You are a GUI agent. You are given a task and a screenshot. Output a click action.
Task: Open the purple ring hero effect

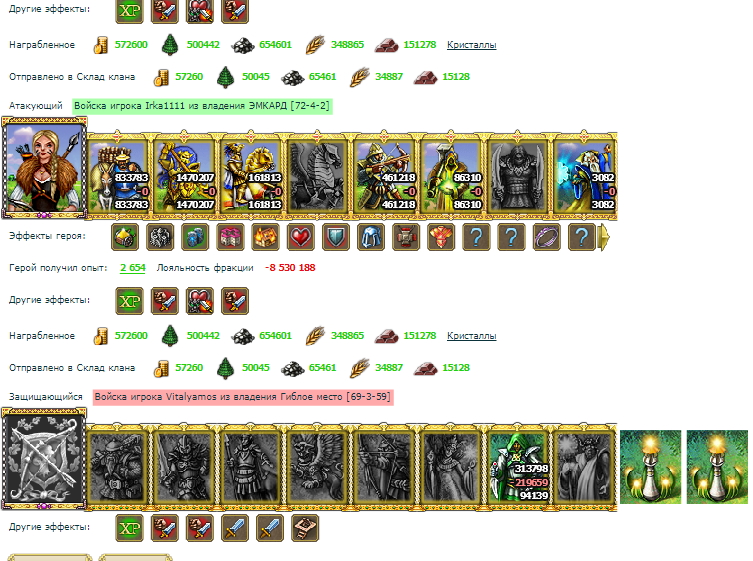click(x=547, y=237)
